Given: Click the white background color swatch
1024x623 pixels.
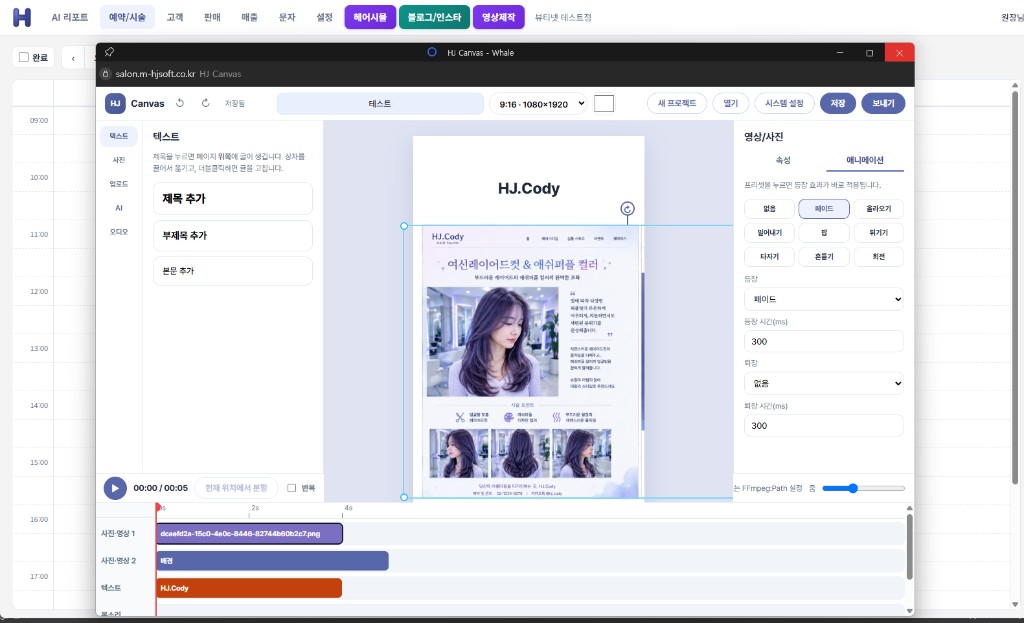Looking at the screenshot, I should pos(603,103).
